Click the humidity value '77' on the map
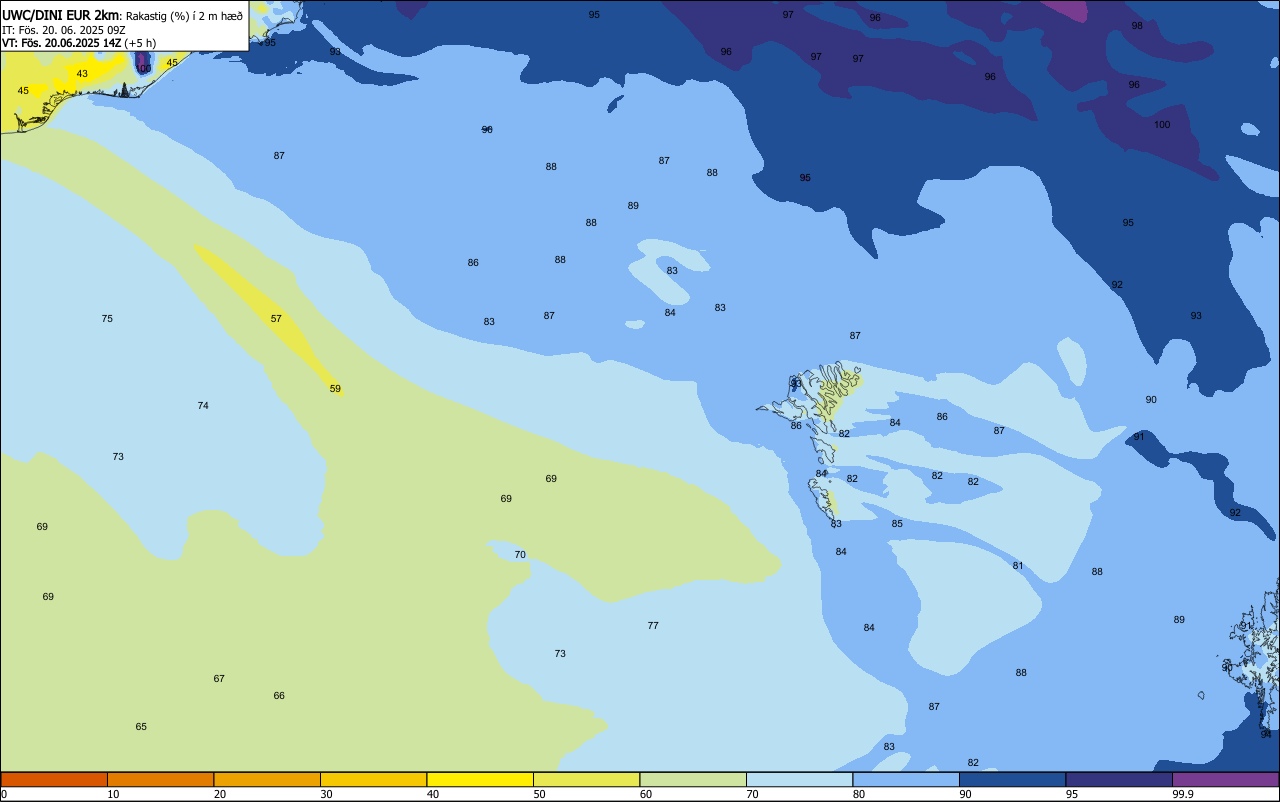The image size is (1280, 802). [653, 626]
